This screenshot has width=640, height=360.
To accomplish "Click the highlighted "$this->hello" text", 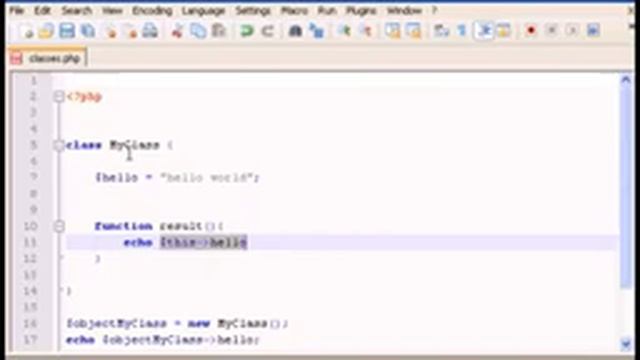I will click(203, 242).
